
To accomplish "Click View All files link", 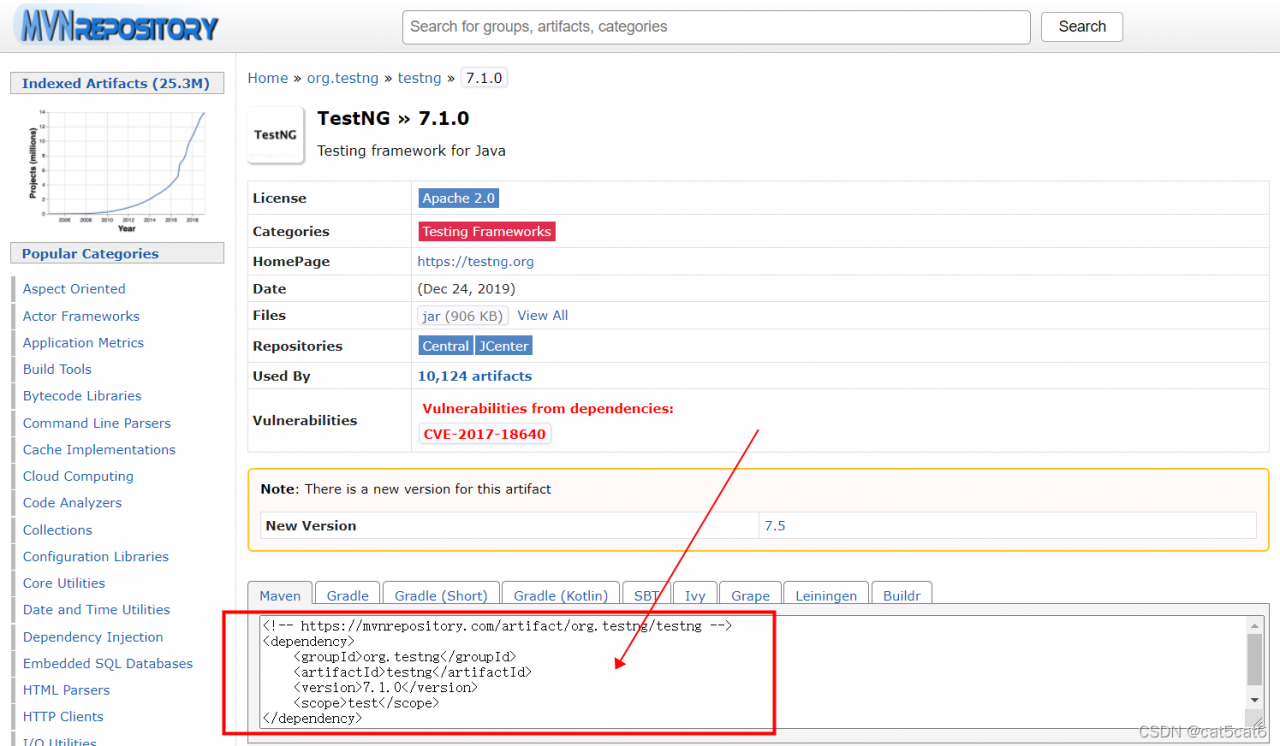I will tap(543, 315).
